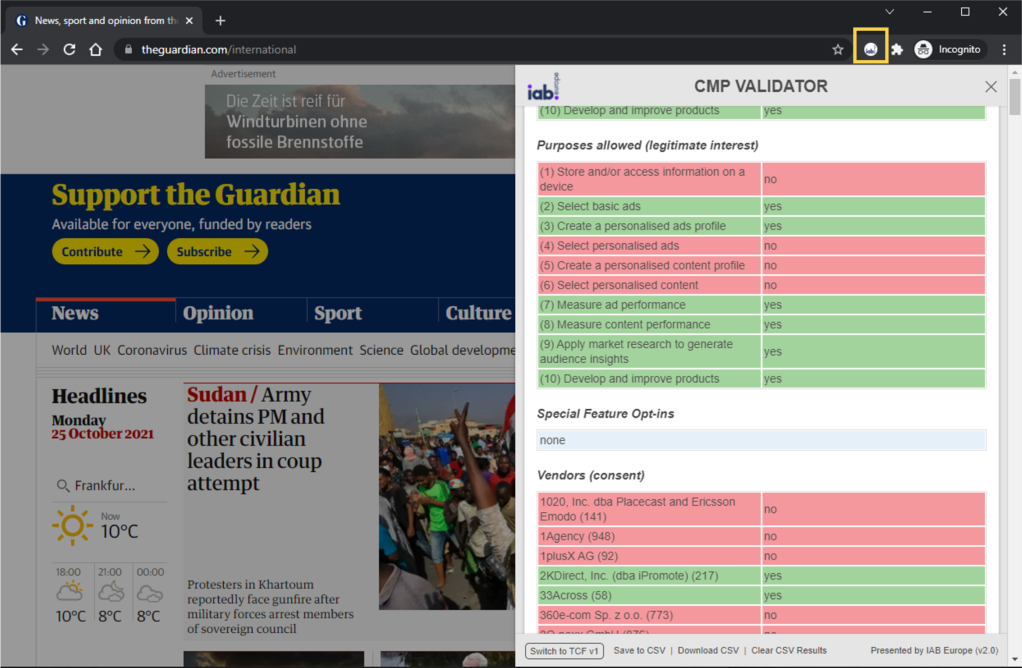Open the News section tab
This screenshot has height=668, width=1022.
75,313
